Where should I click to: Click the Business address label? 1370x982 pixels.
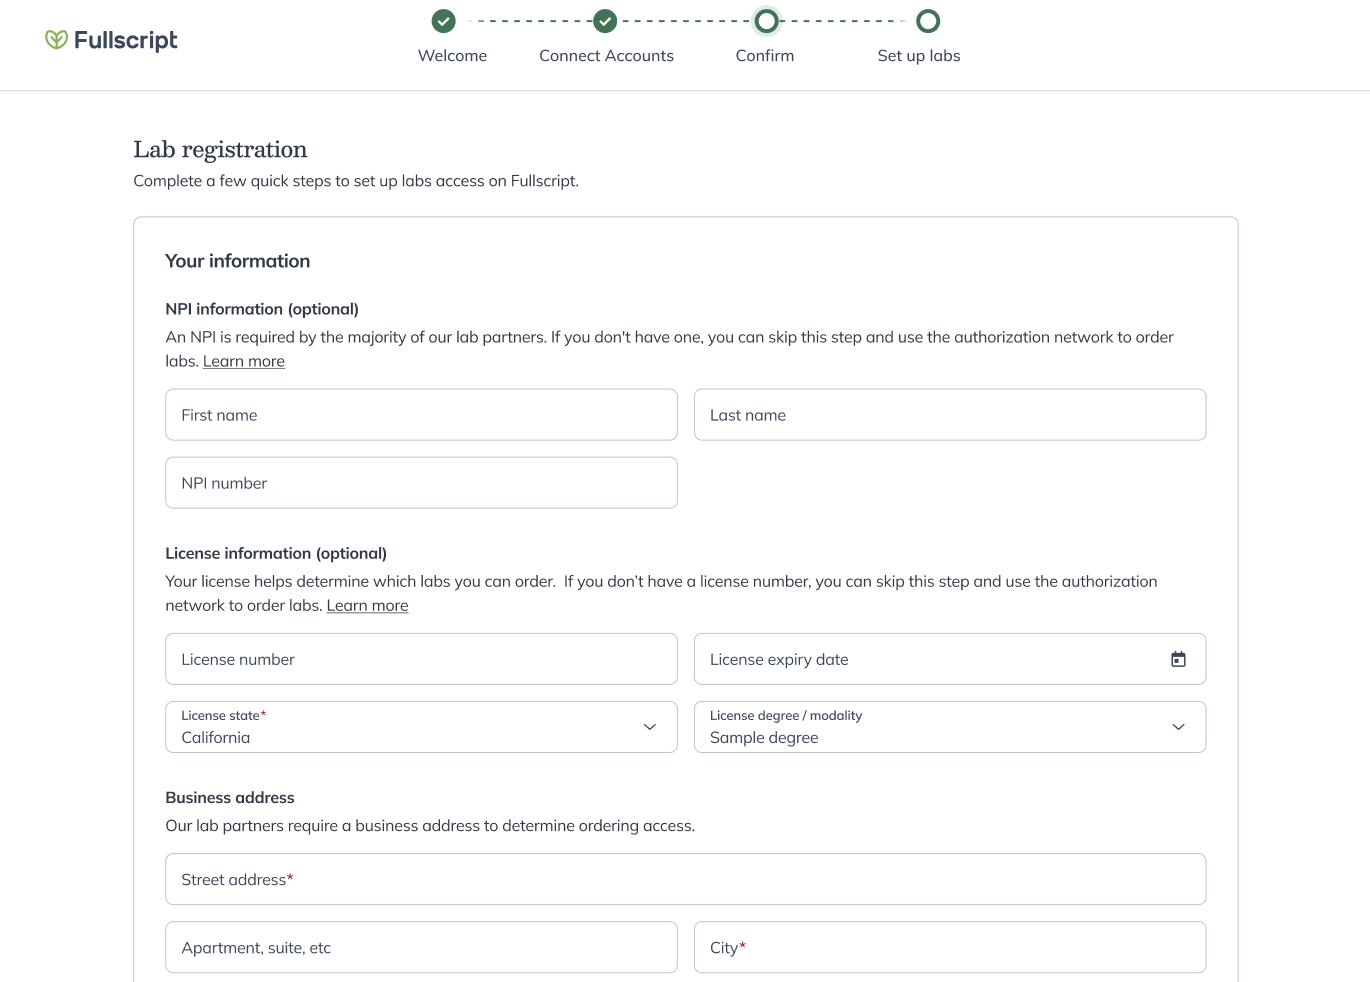(x=230, y=797)
